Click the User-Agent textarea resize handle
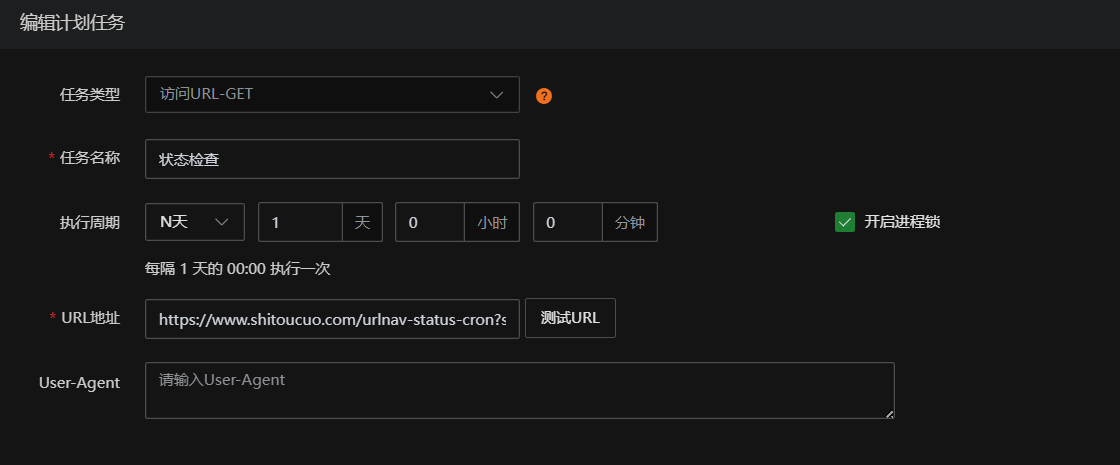Image resolution: width=1120 pixels, height=465 pixels. [x=889, y=413]
